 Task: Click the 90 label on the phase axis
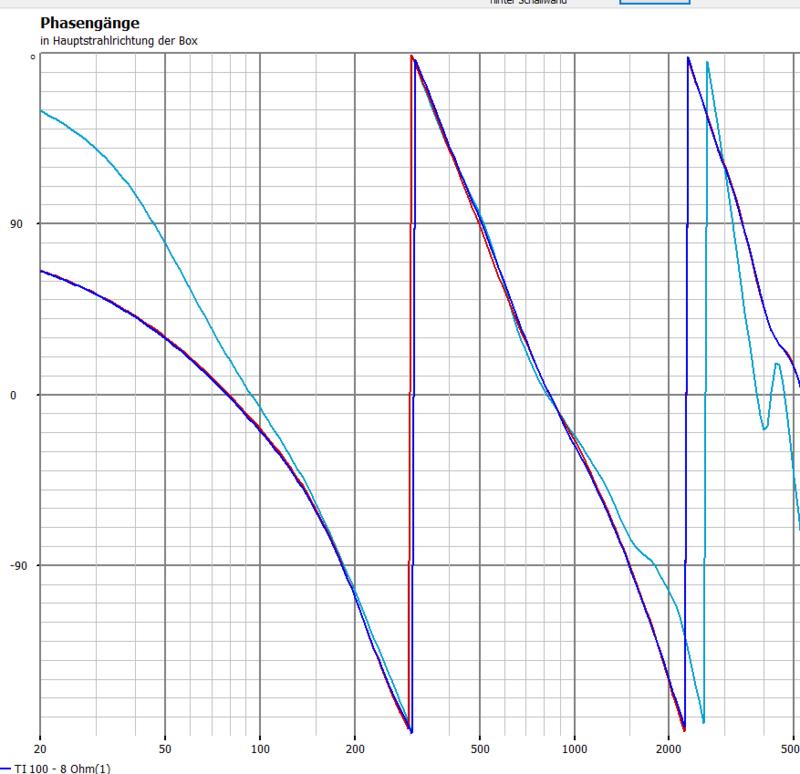[16, 224]
